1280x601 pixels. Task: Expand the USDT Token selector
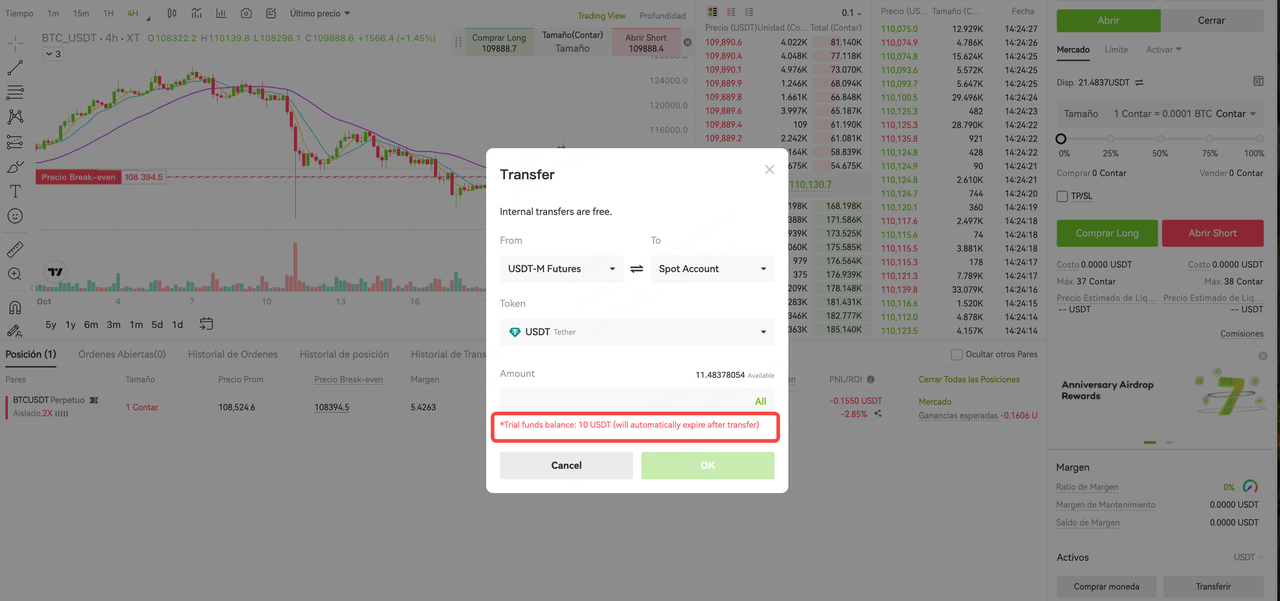637,332
